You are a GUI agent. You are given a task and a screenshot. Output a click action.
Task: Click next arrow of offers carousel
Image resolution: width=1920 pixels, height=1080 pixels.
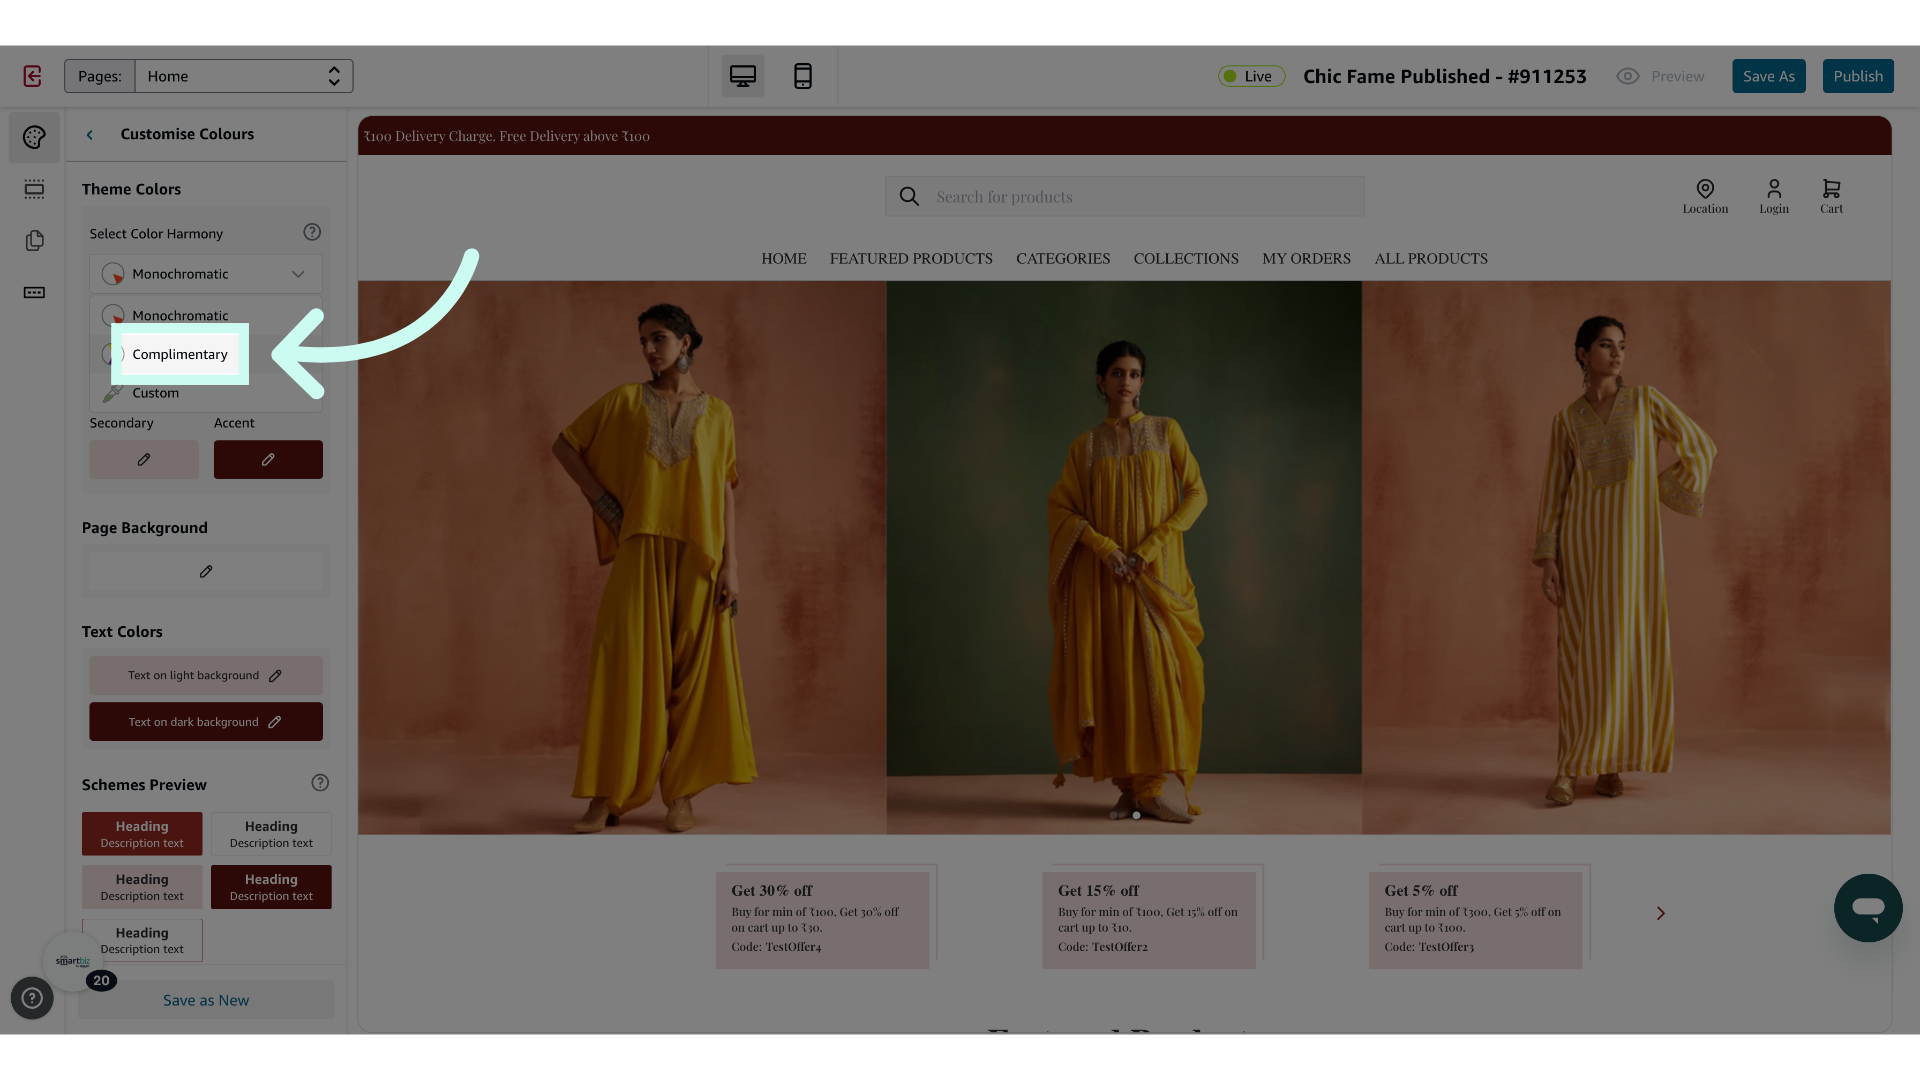pyautogui.click(x=1660, y=913)
